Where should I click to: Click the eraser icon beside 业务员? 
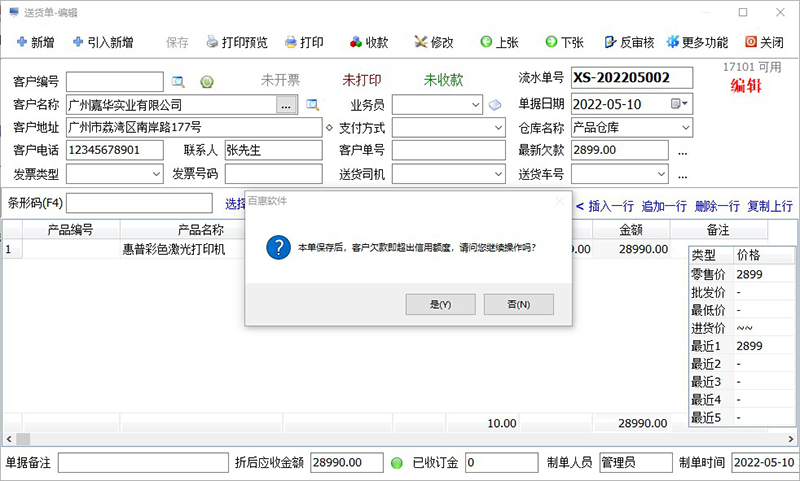tap(495, 105)
